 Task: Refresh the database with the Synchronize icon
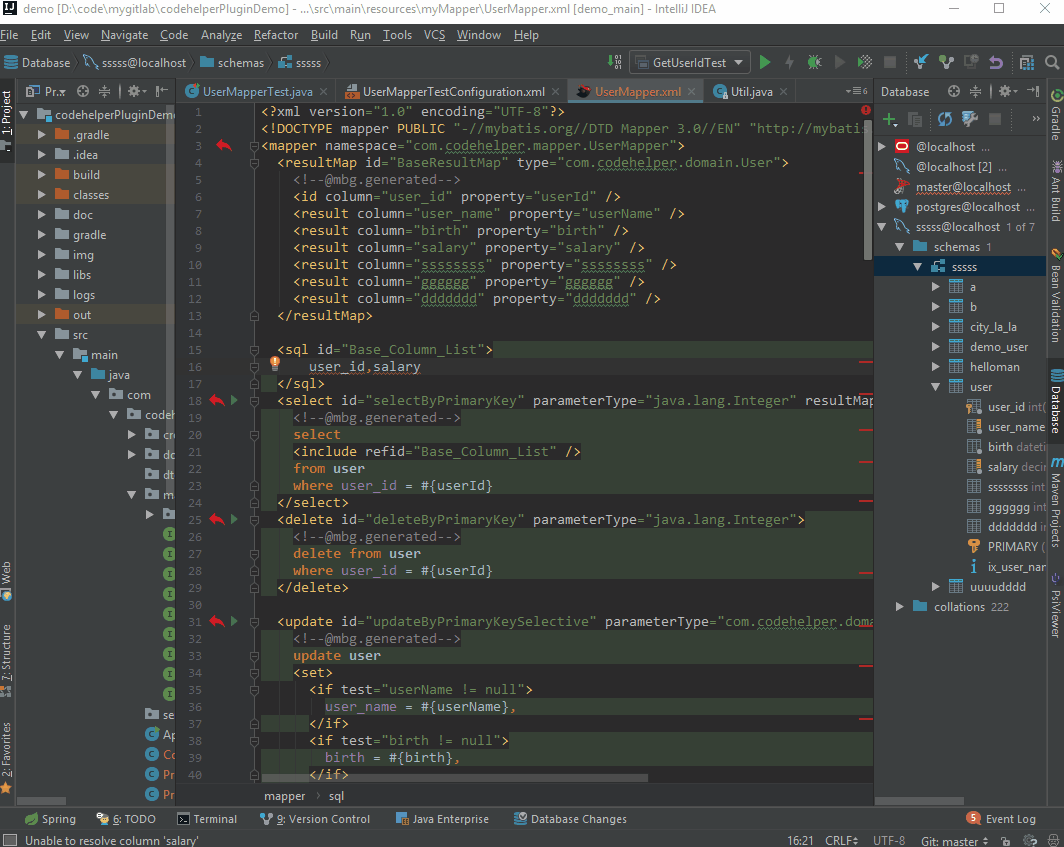[x=944, y=120]
